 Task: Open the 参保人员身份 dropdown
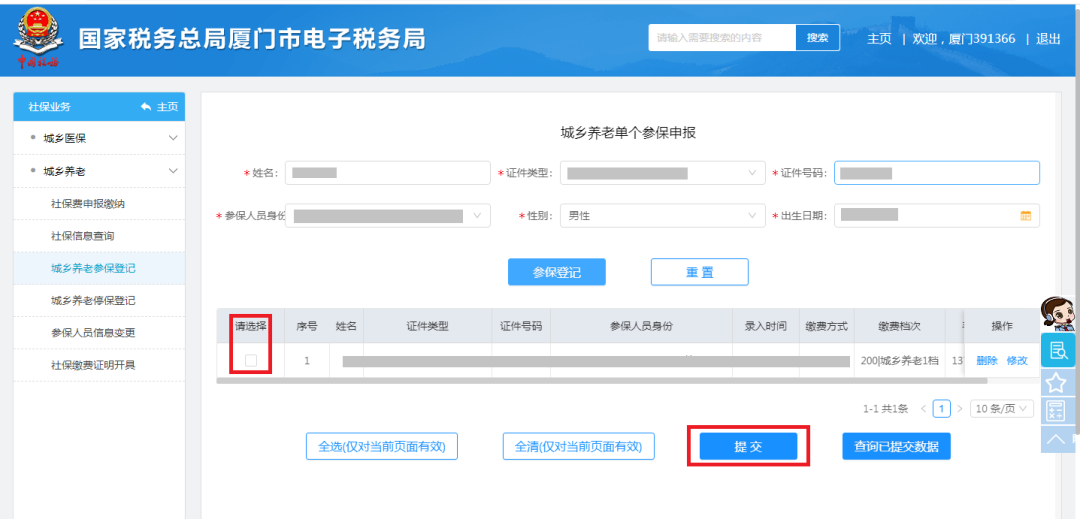[x=388, y=215]
